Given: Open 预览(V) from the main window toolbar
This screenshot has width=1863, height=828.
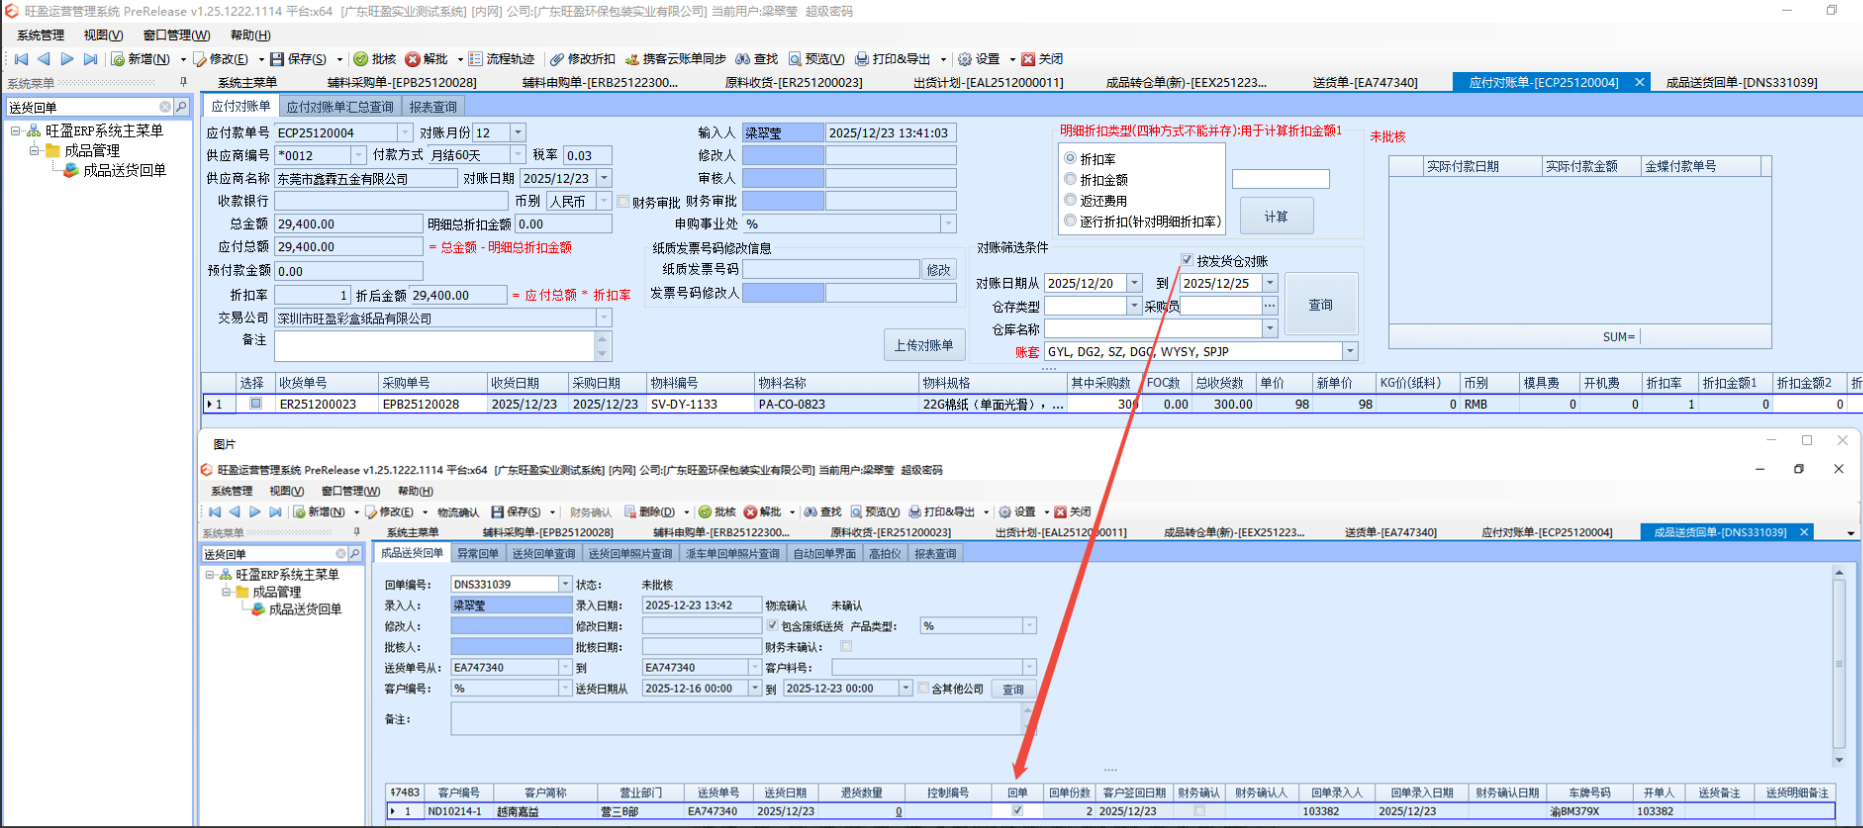Looking at the screenshot, I should [817, 59].
